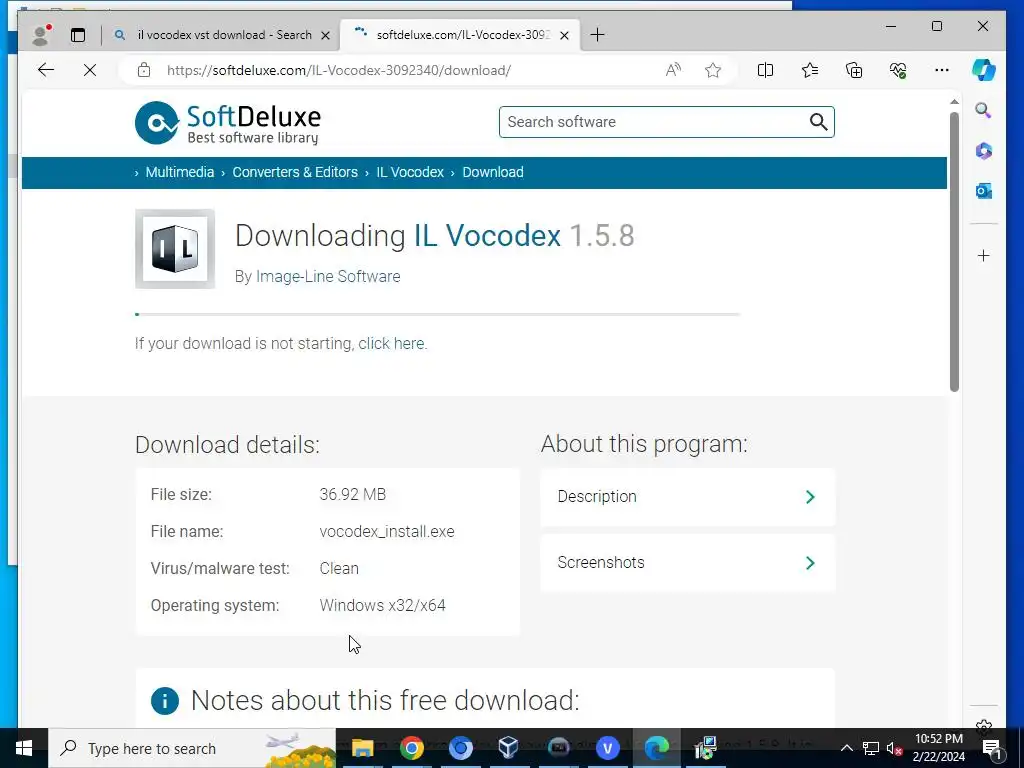Click the IL Vocodex program icon
The width and height of the screenshot is (1024, 768).
click(174, 249)
